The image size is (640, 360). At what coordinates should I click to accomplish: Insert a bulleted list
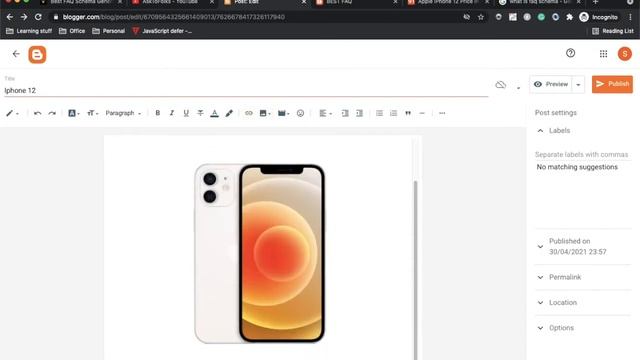[x=379, y=113]
